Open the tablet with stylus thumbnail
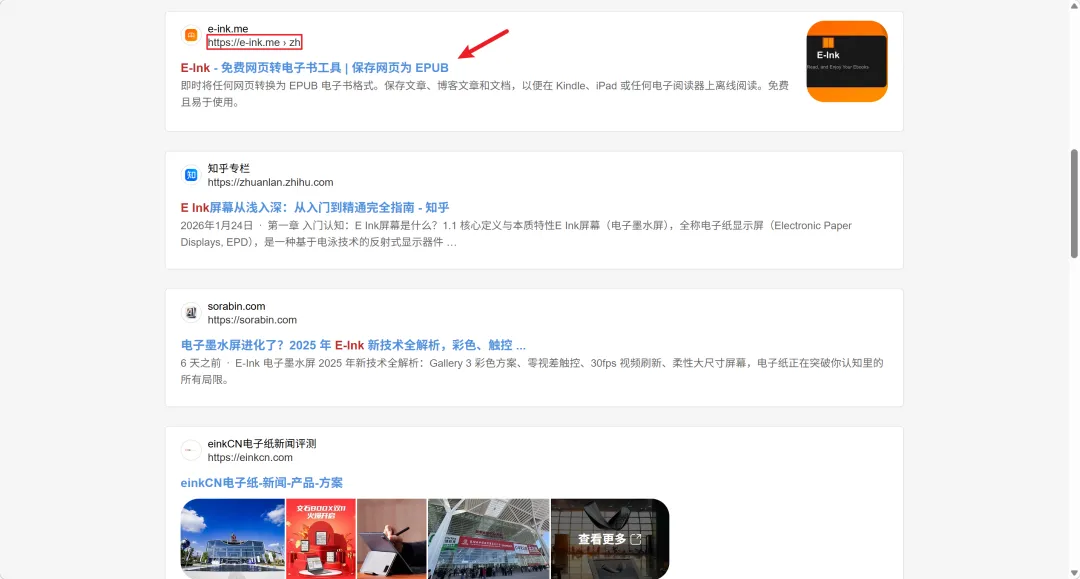Screen dimensions: 1080x579 tap(392, 538)
